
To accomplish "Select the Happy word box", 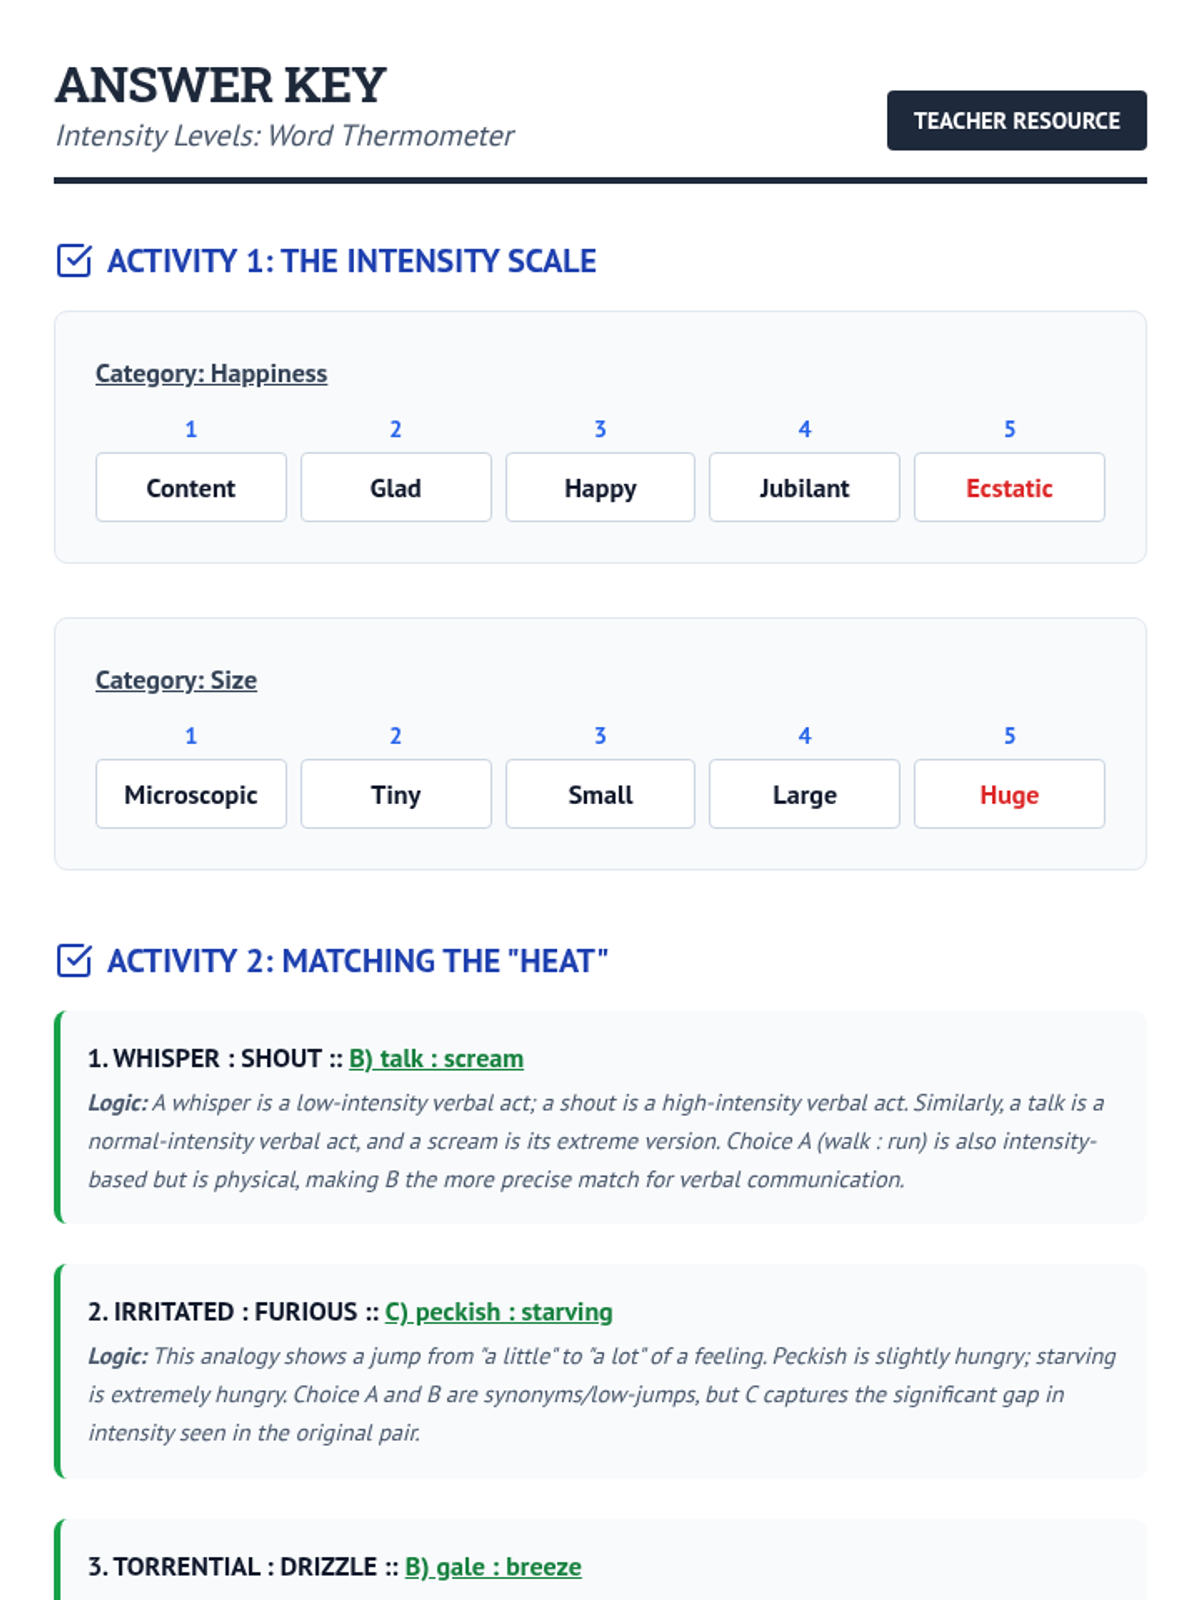I will [x=600, y=488].
